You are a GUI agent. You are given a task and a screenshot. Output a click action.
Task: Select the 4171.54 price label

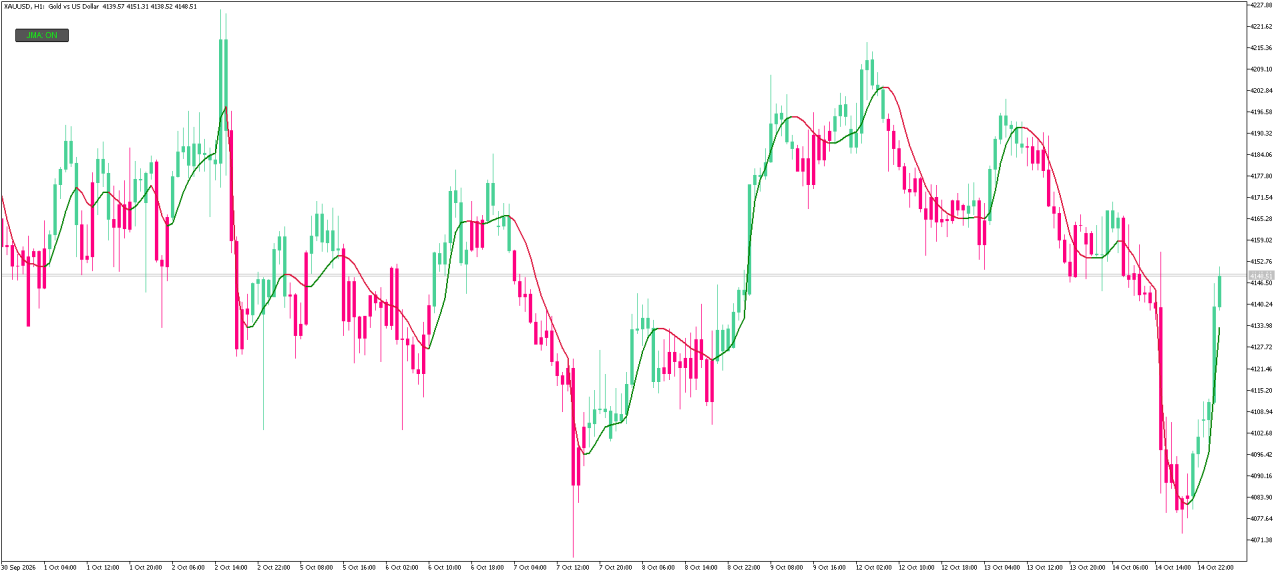(x=1260, y=197)
